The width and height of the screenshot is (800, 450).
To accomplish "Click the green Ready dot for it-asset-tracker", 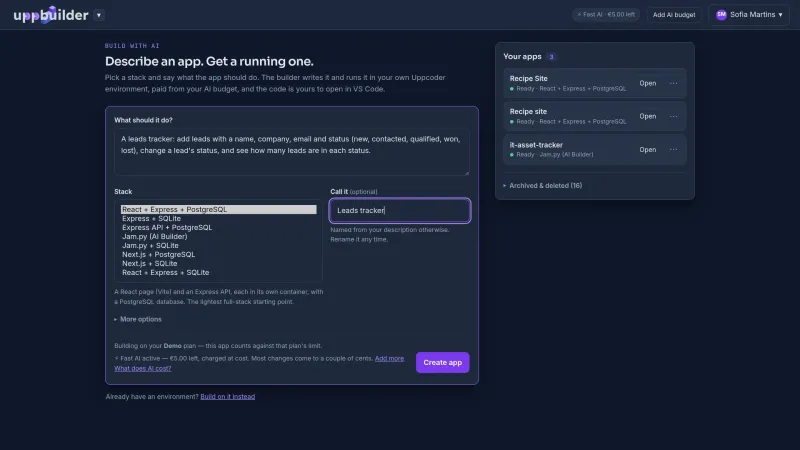I will [x=512, y=155].
